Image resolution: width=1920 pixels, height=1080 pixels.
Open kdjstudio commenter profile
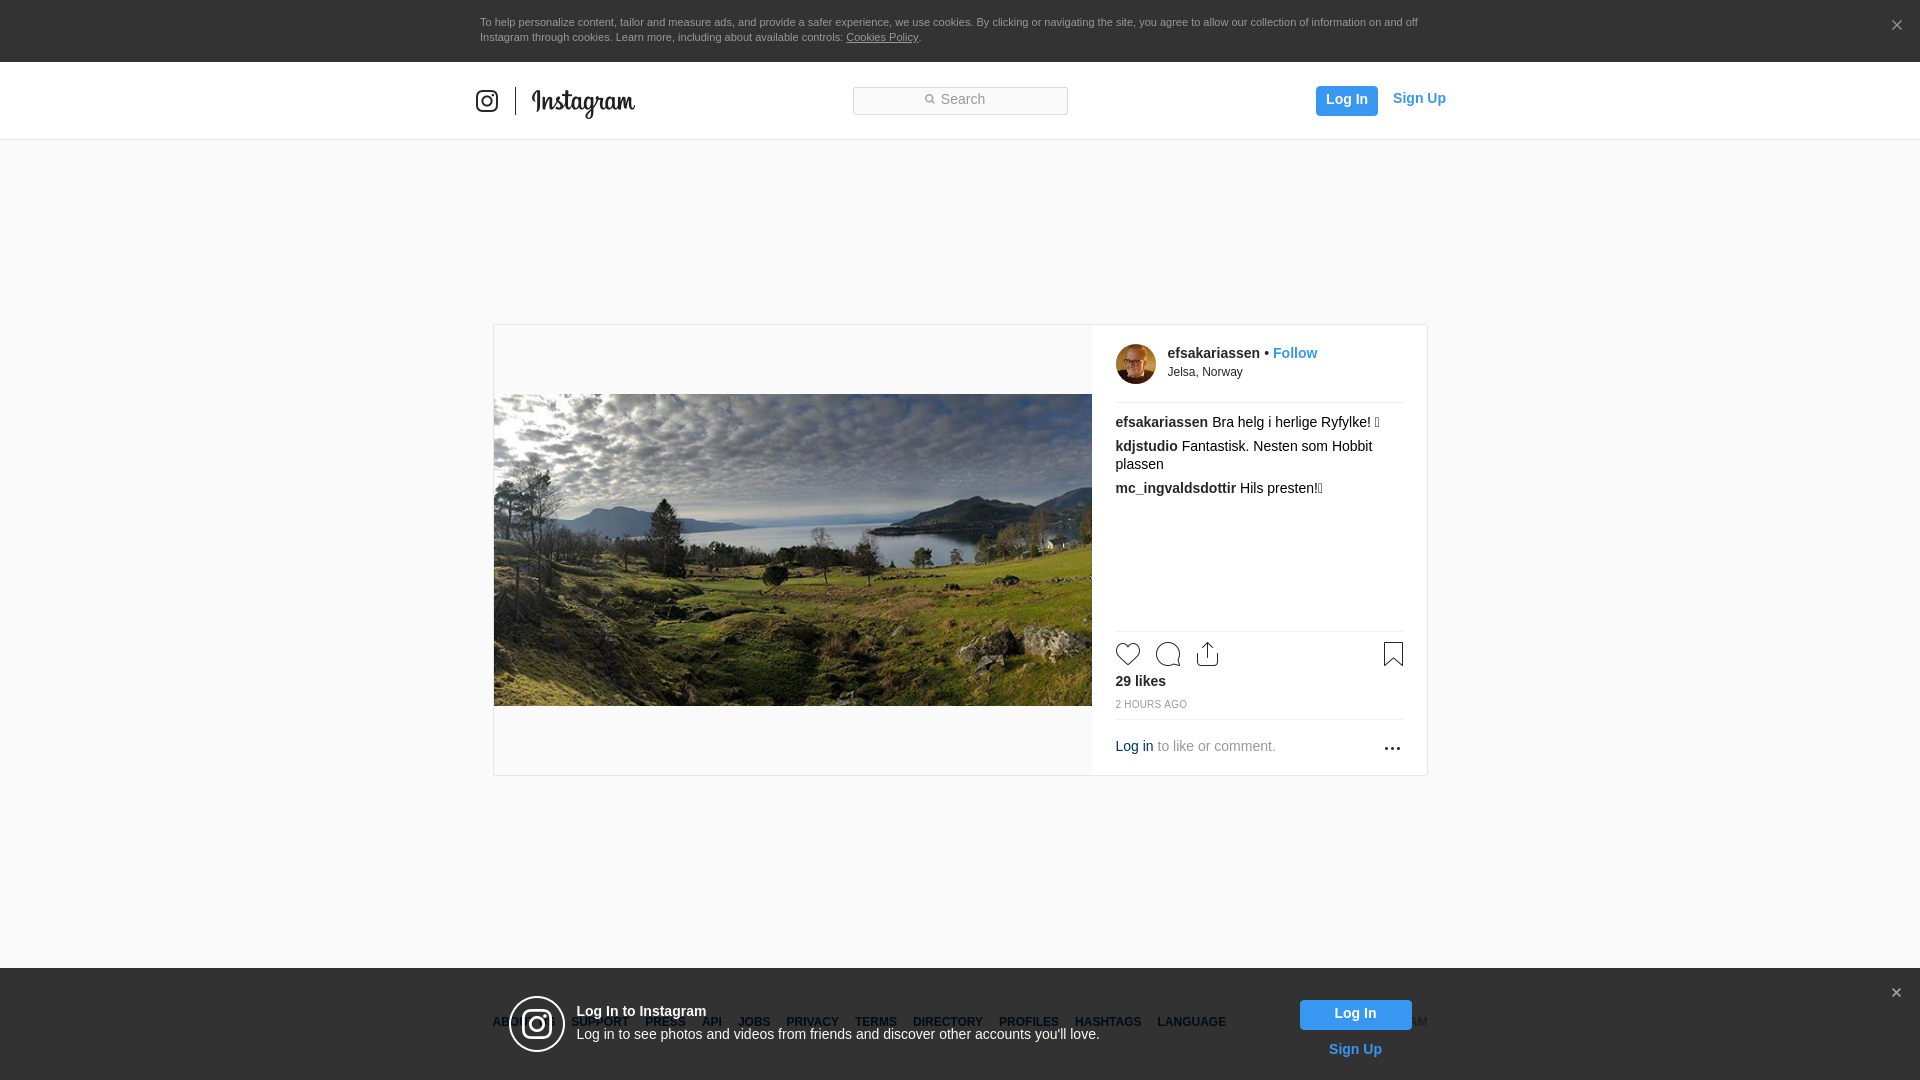point(1146,446)
